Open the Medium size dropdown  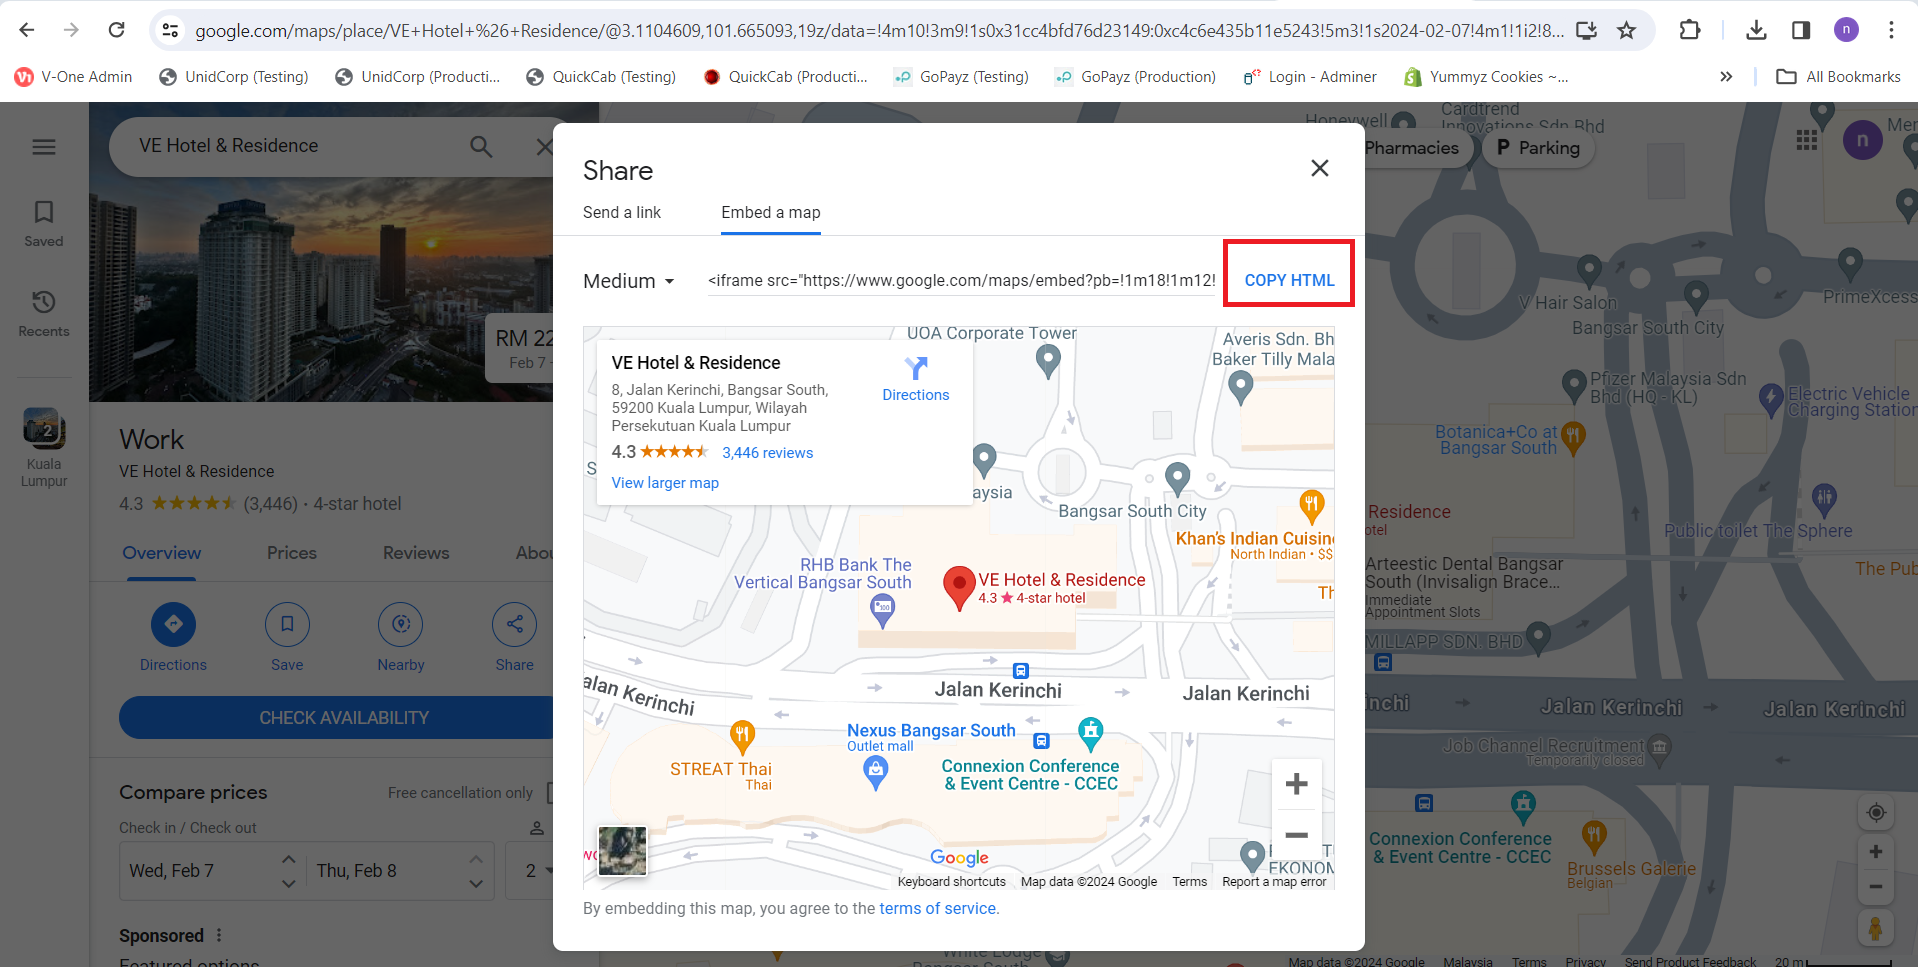pos(629,281)
